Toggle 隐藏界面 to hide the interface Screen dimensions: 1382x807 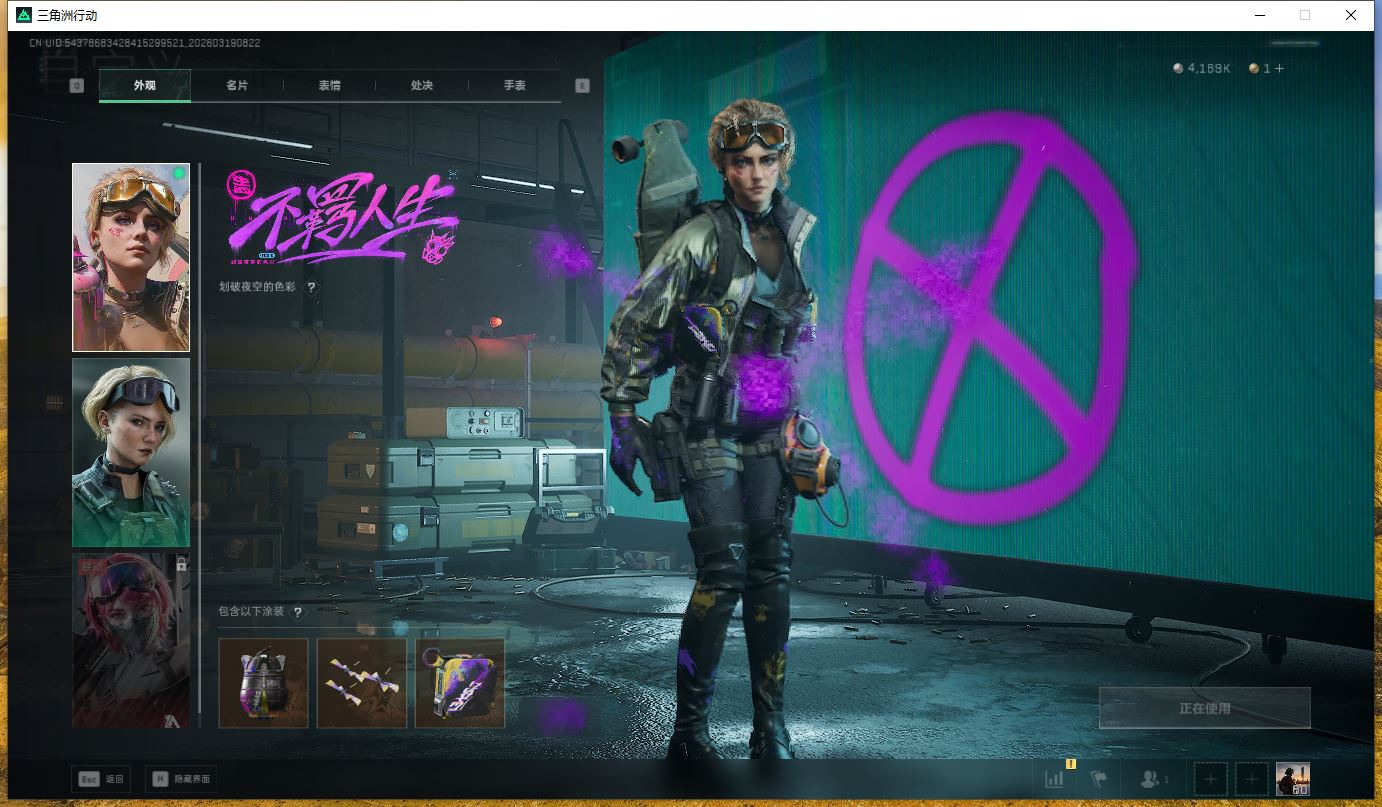pos(181,779)
